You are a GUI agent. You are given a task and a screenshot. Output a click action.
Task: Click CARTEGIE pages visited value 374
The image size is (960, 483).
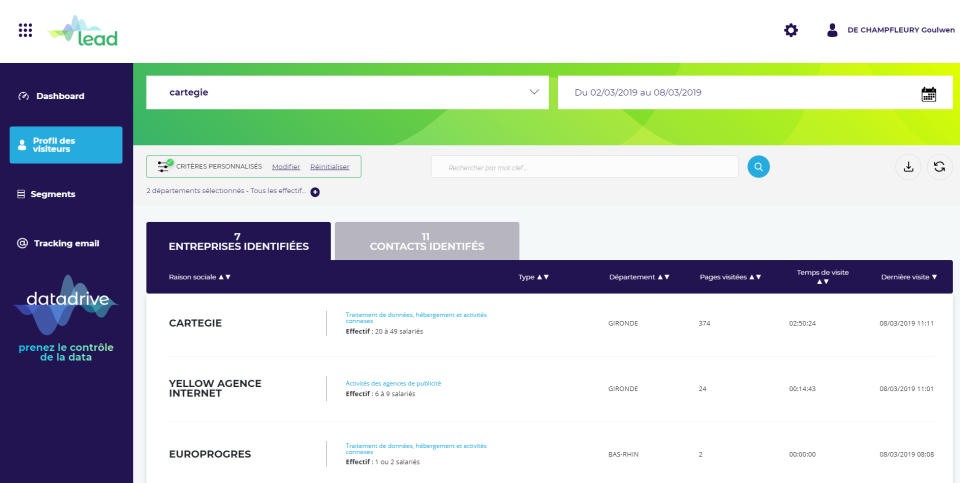click(x=704, y=324)
